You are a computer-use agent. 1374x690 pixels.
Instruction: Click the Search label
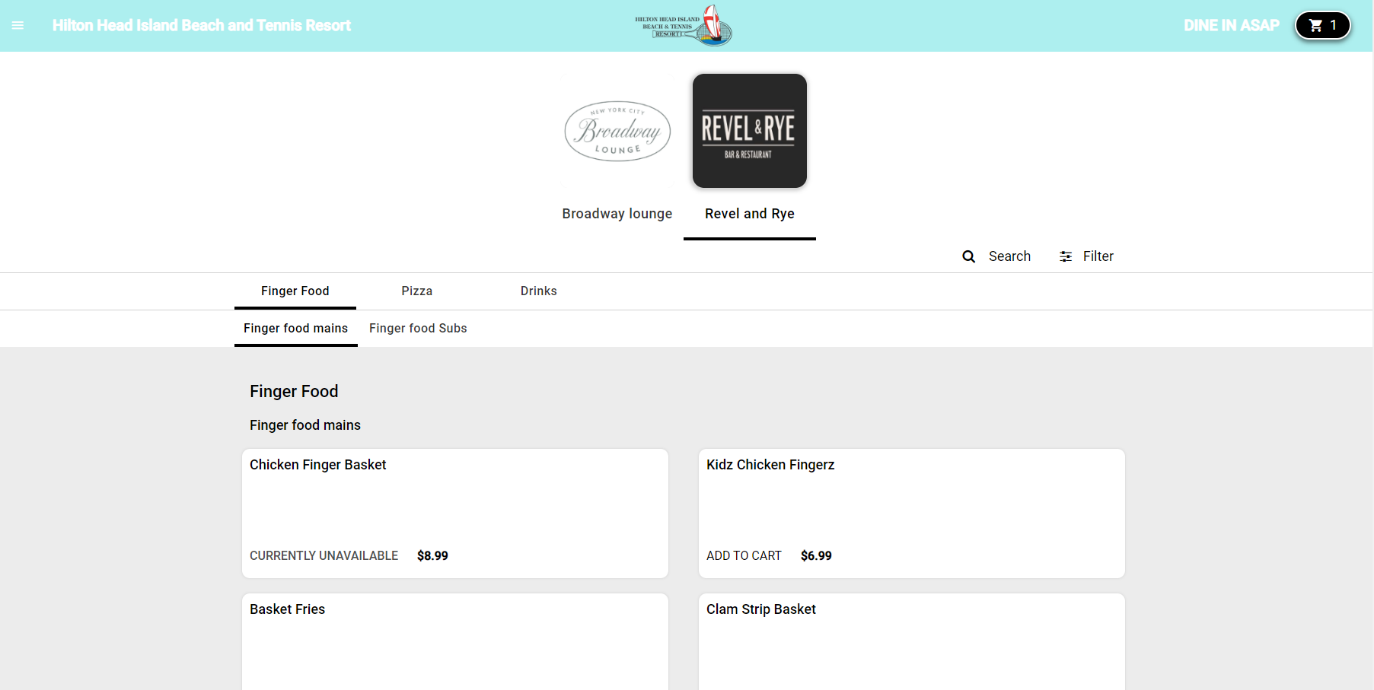[1010, 256]
